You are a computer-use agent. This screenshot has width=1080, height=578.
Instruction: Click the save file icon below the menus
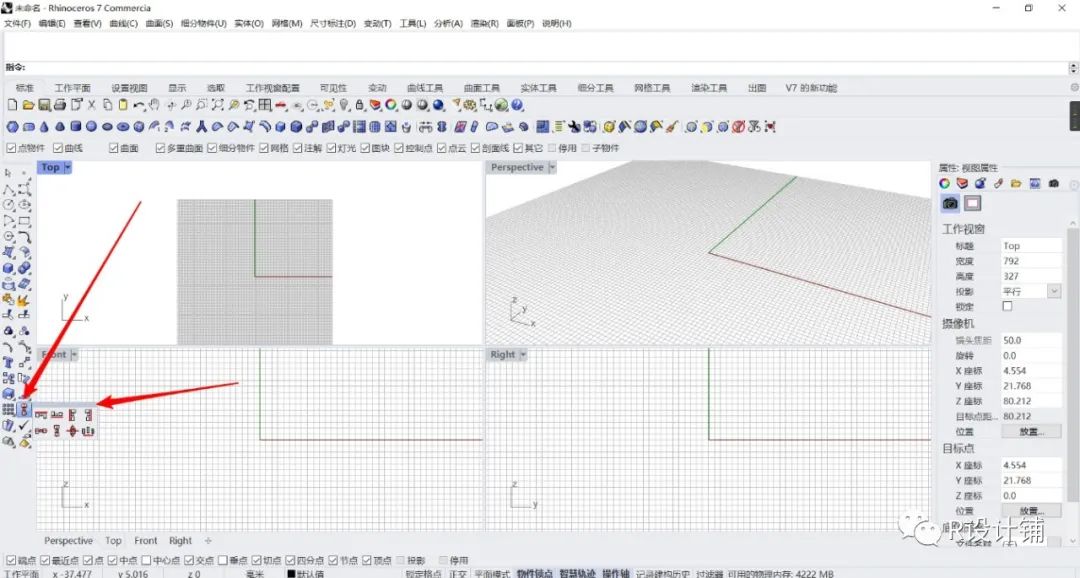pos(45,107)
